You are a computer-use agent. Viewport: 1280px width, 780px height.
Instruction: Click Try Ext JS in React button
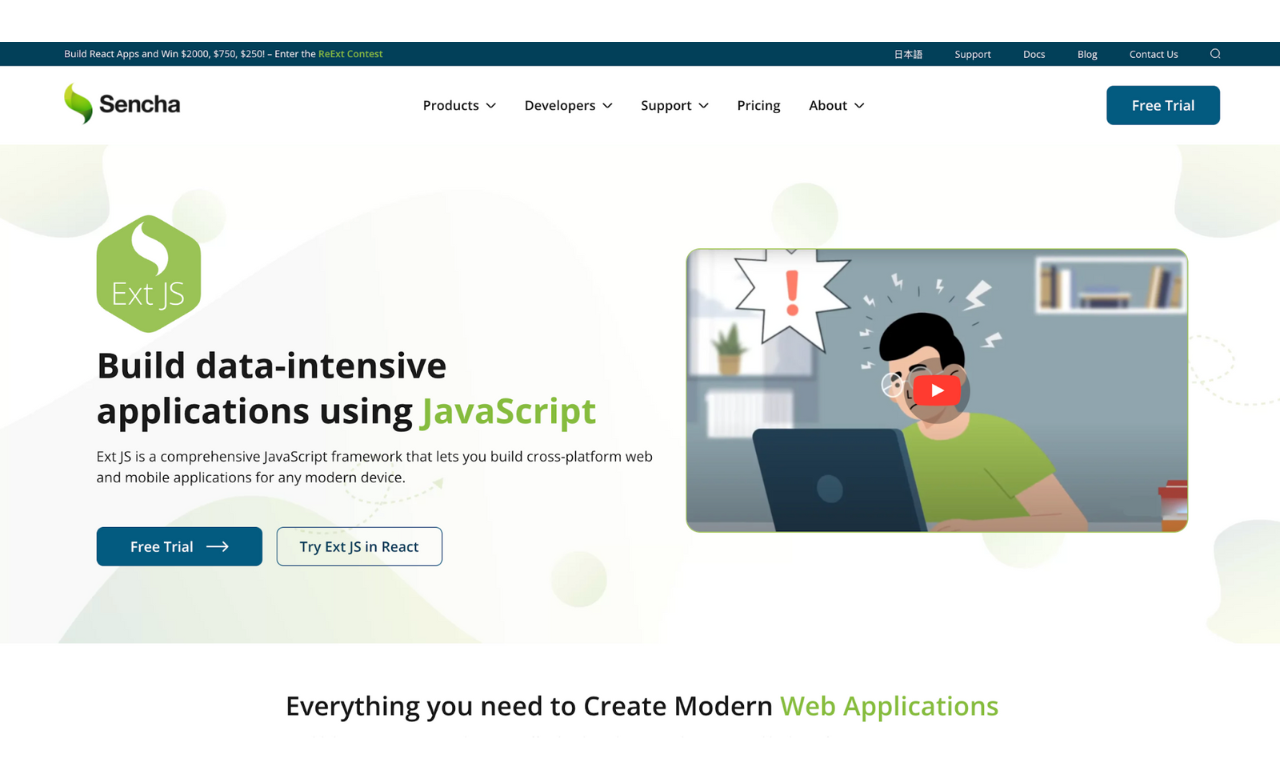coord(359,546)
